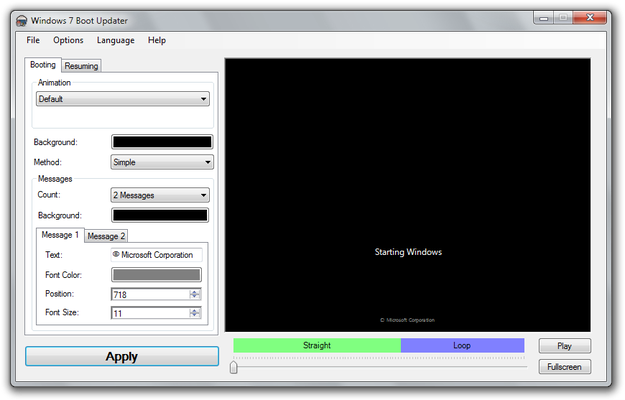Pick the boot Background color swatch
Screen dimensions: 625x400
[161, 142]
